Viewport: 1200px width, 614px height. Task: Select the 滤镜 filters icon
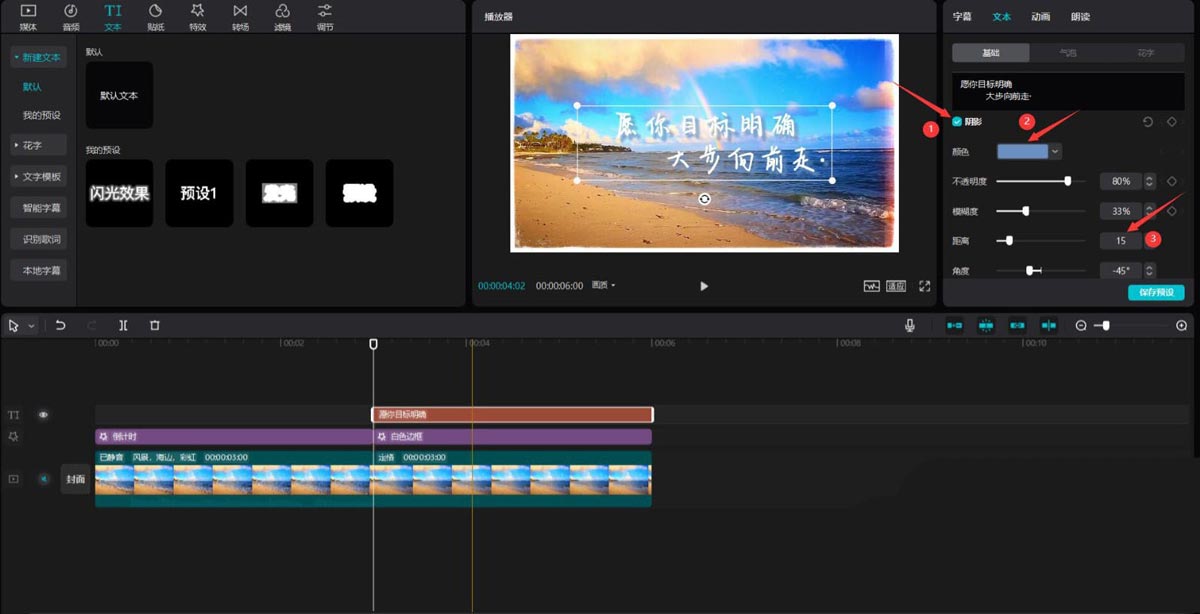point(281,16)
